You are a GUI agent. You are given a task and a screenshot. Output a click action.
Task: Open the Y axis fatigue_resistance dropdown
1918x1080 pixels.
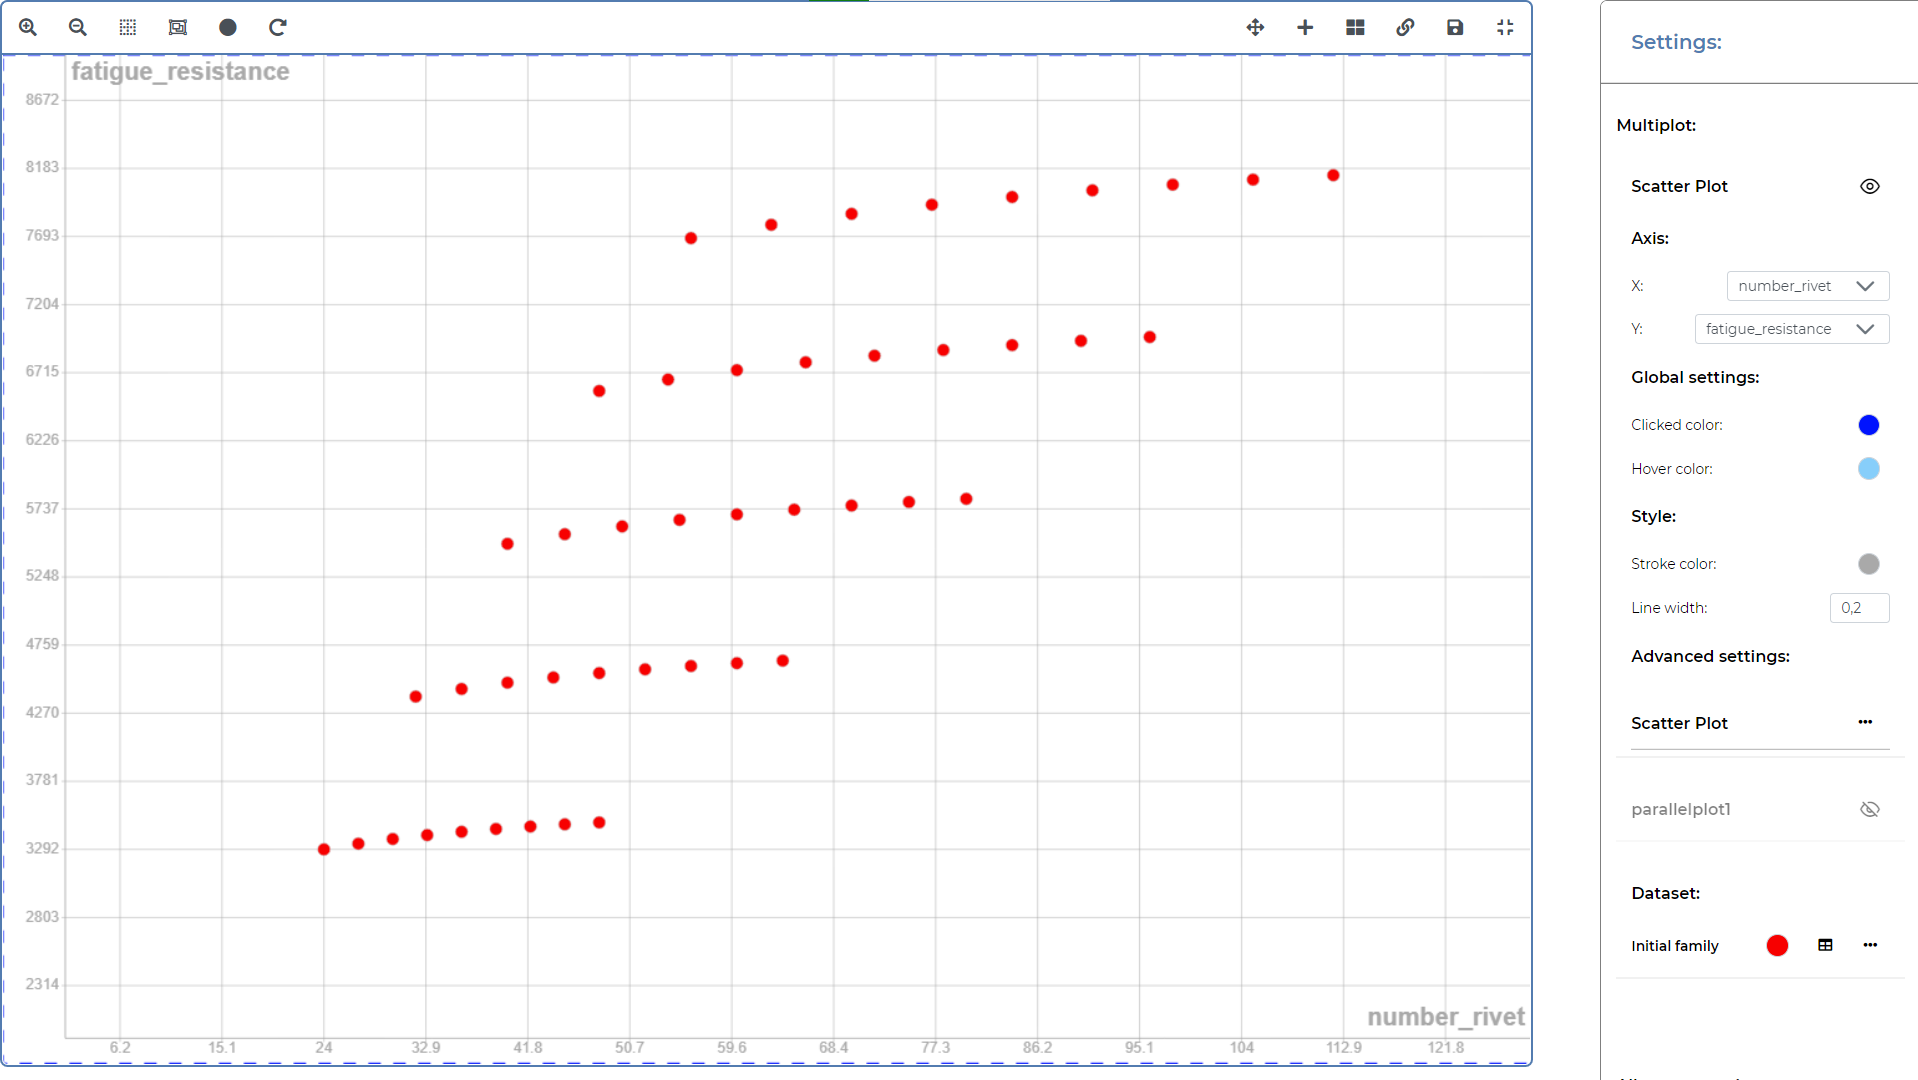pyautogui.click(x=1791, y=329)
